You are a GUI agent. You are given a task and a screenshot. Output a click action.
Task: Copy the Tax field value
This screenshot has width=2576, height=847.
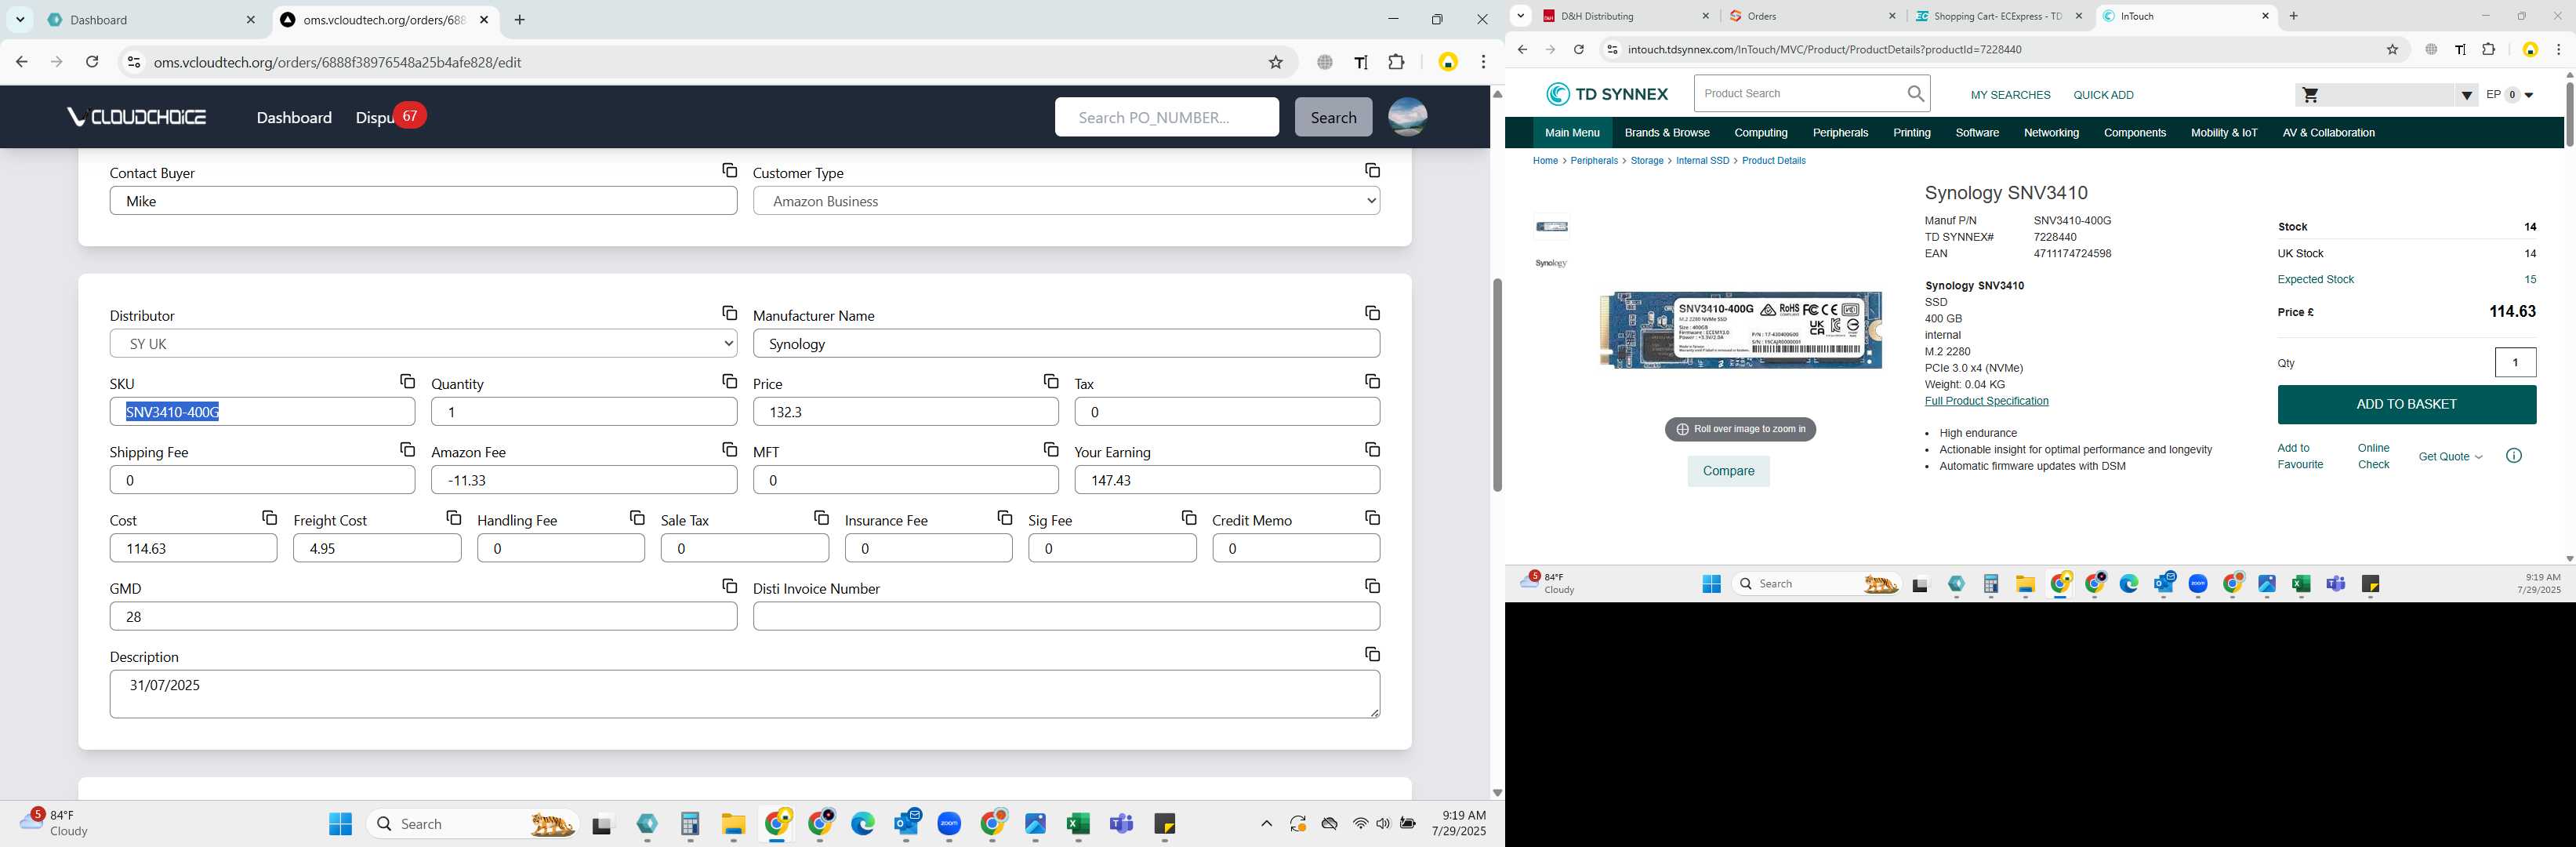1372,382
